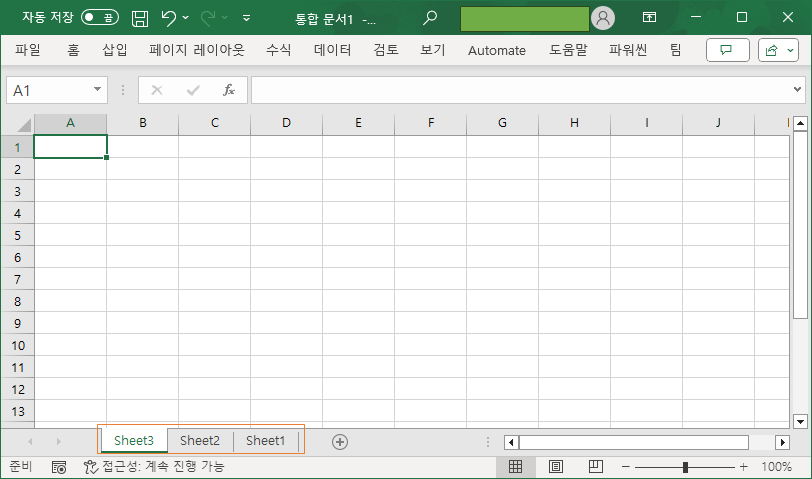Click the macro recording status bar icon
812x479 pixels.
point(59,467)
